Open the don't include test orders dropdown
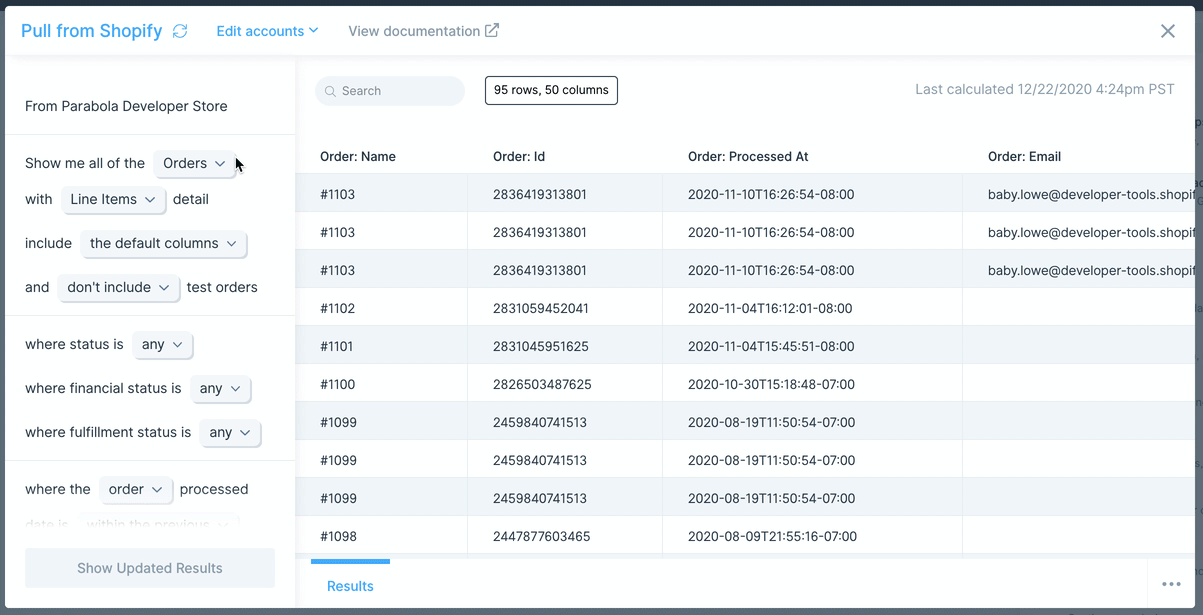1203x615 pixels. [x=119, y=287]
